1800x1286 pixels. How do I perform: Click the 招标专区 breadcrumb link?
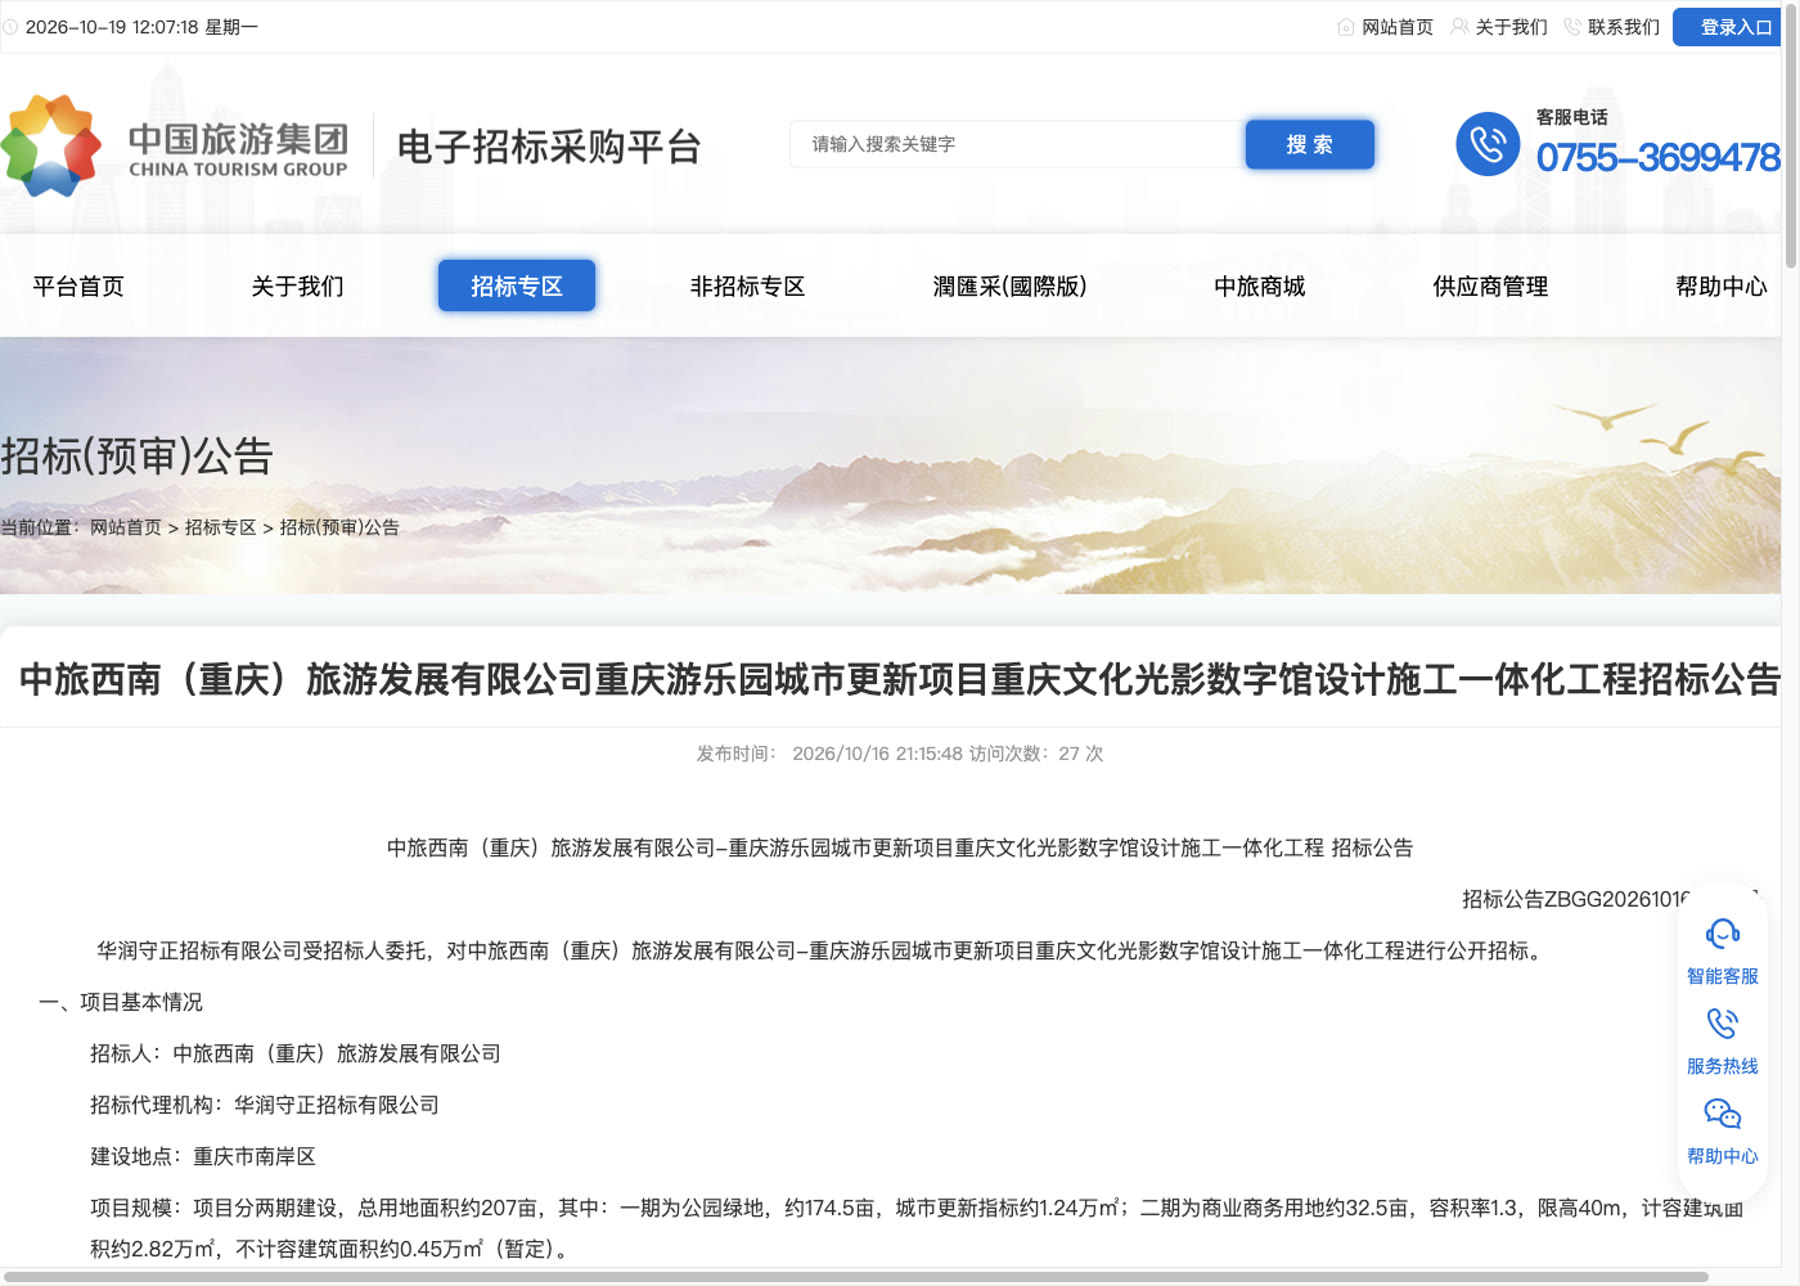coord(220,528)
